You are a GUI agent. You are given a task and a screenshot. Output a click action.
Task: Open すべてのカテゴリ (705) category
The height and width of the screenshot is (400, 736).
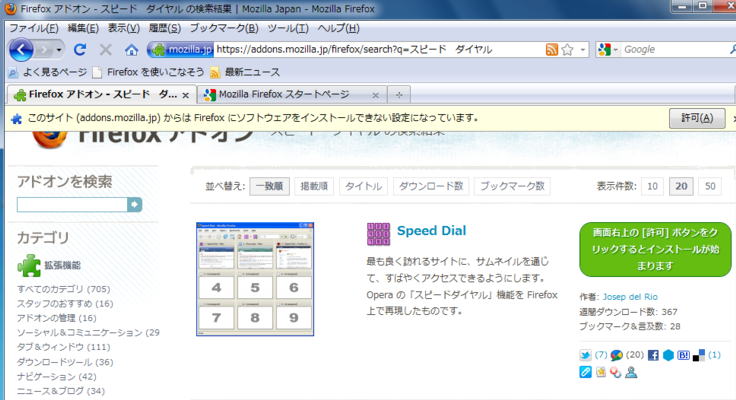pos(63,289)
